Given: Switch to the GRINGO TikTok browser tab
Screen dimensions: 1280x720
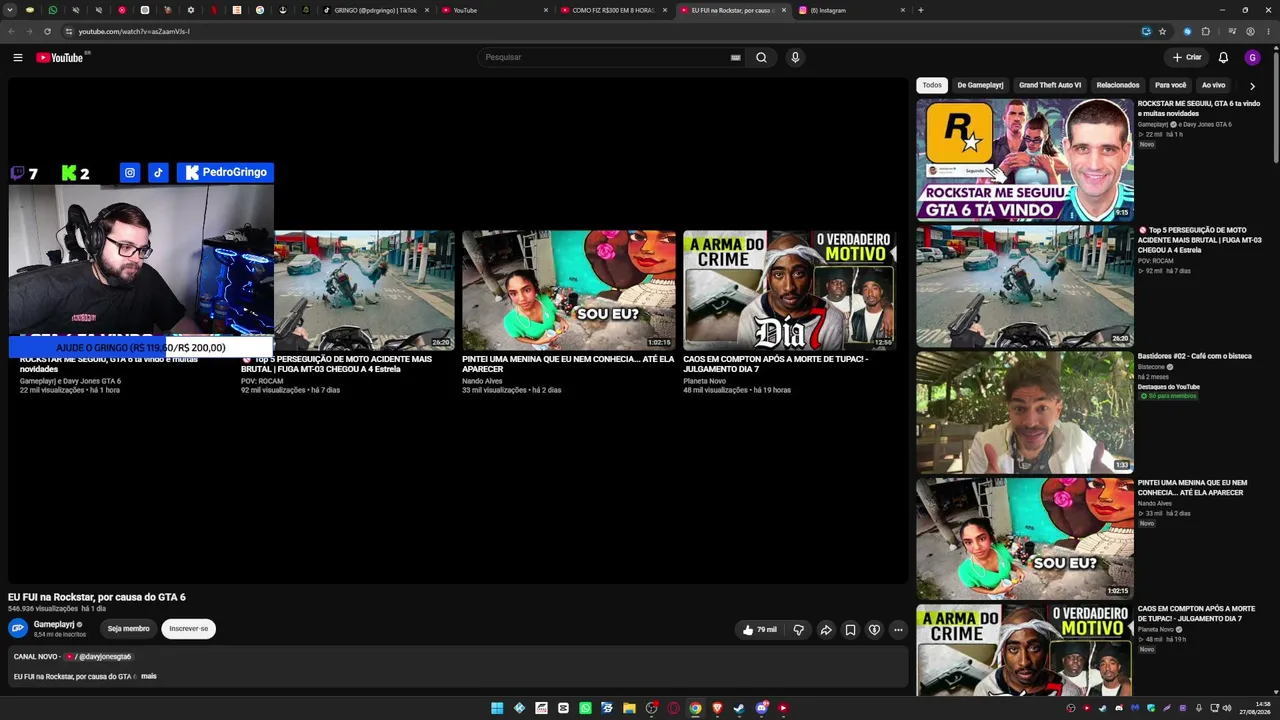Looking at the screenshot, I should point(376,10).
